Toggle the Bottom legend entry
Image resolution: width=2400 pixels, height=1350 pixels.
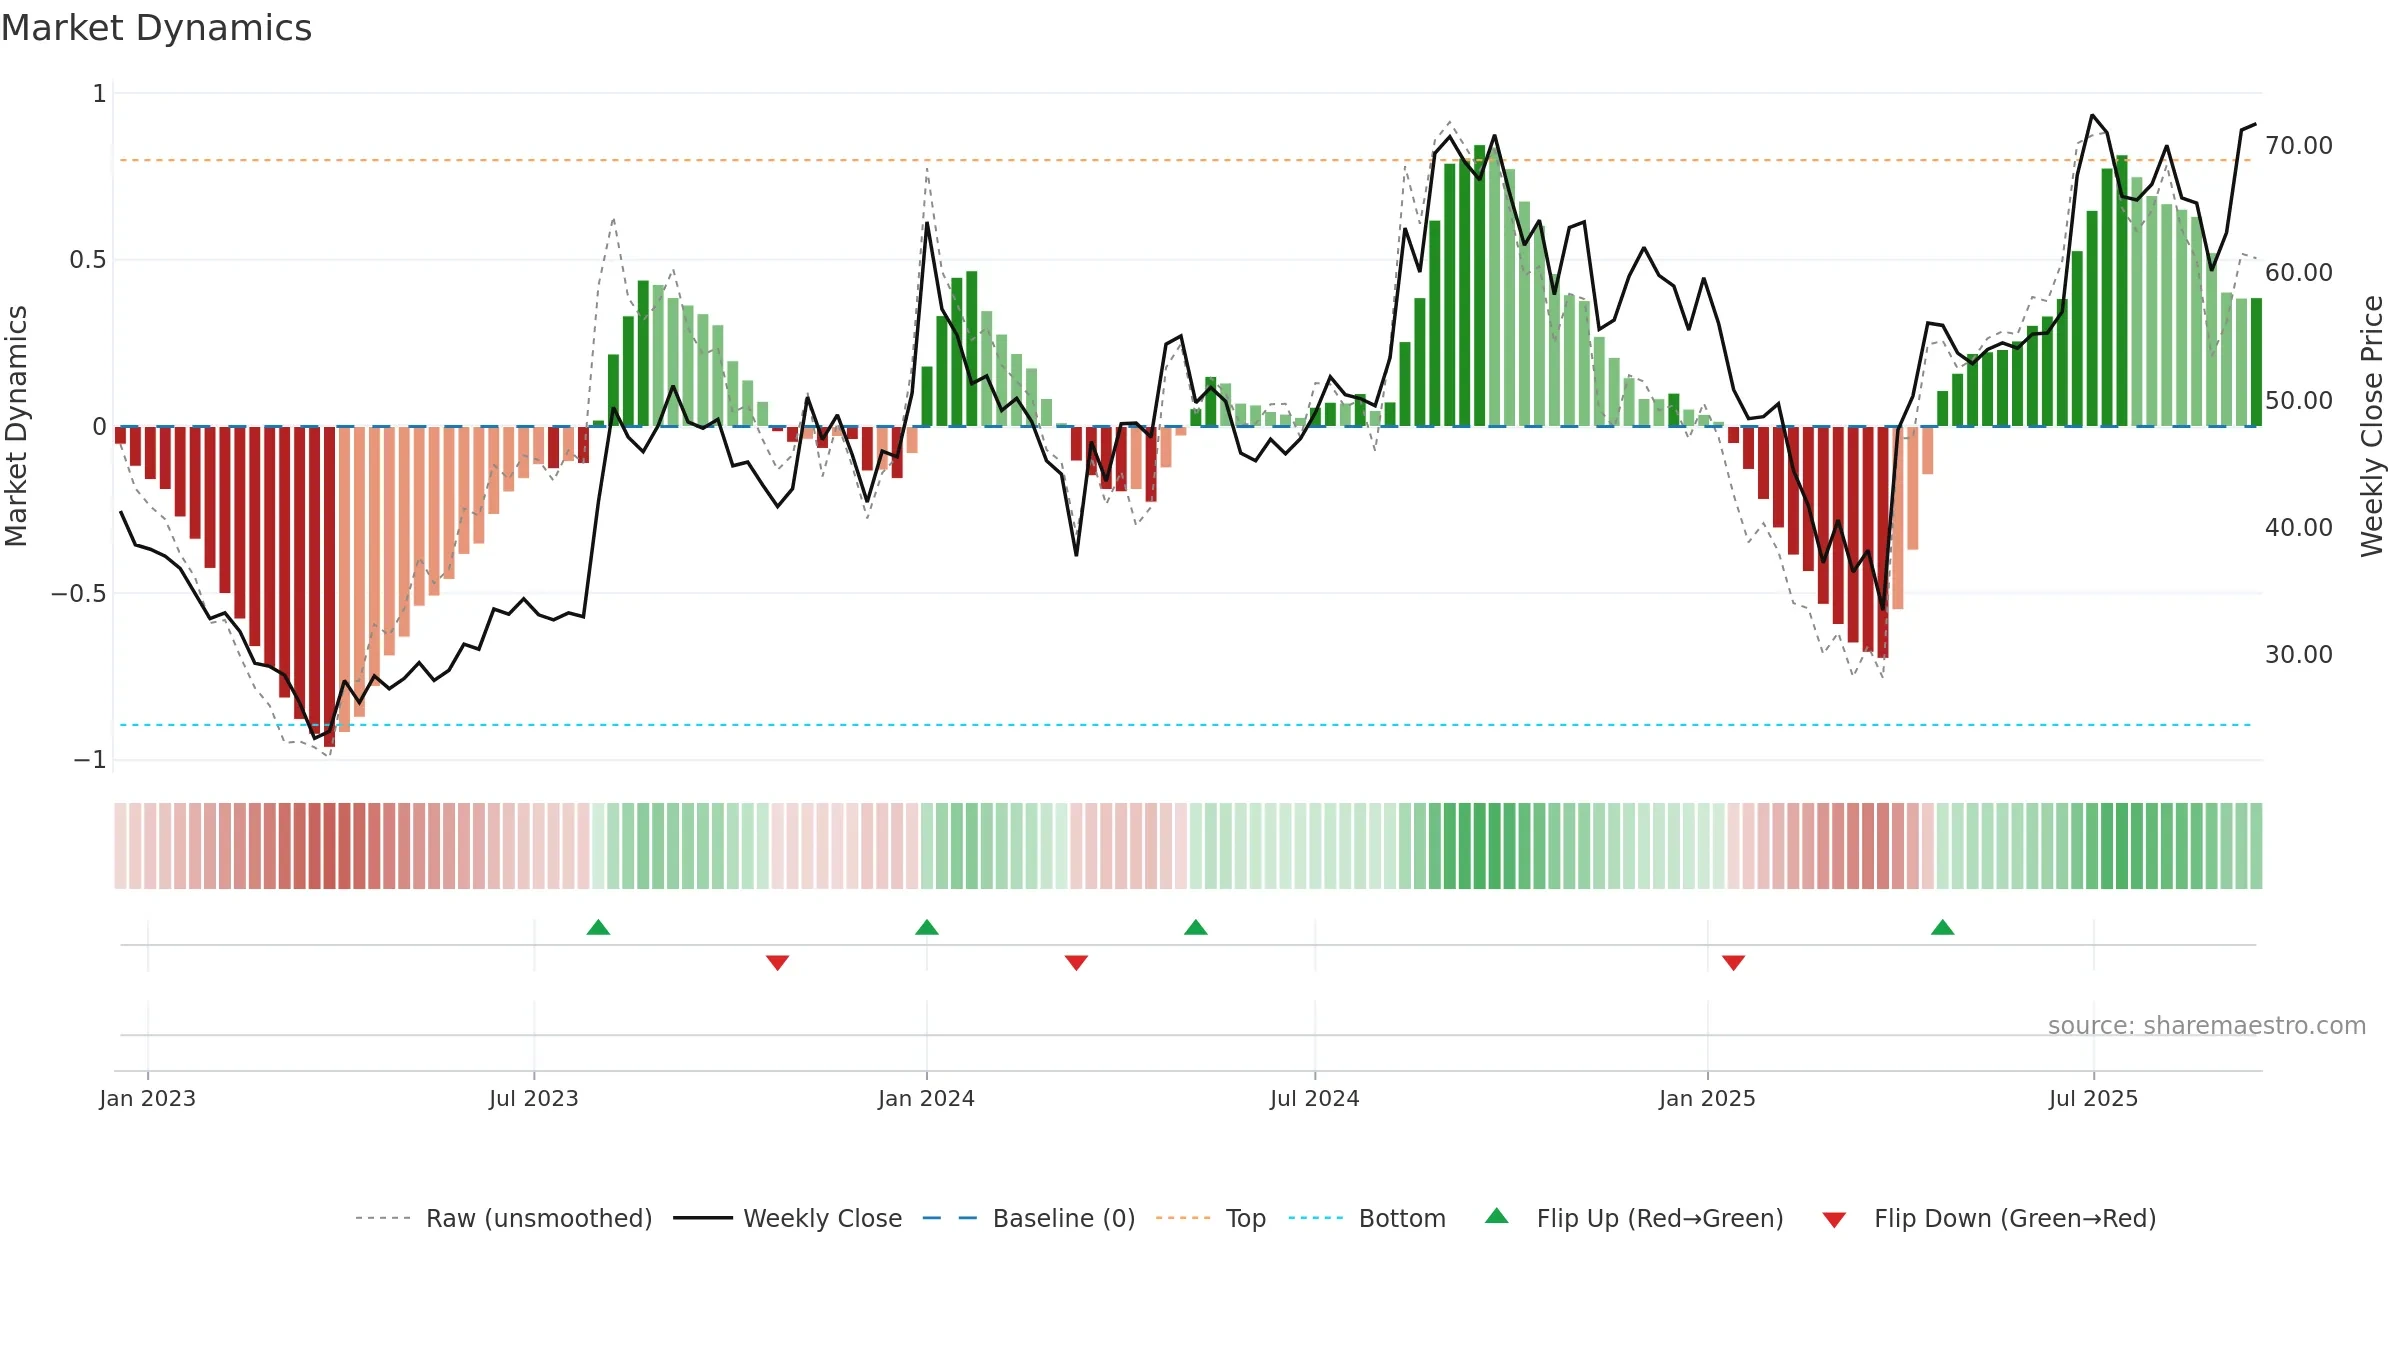click(1367, 1218)
